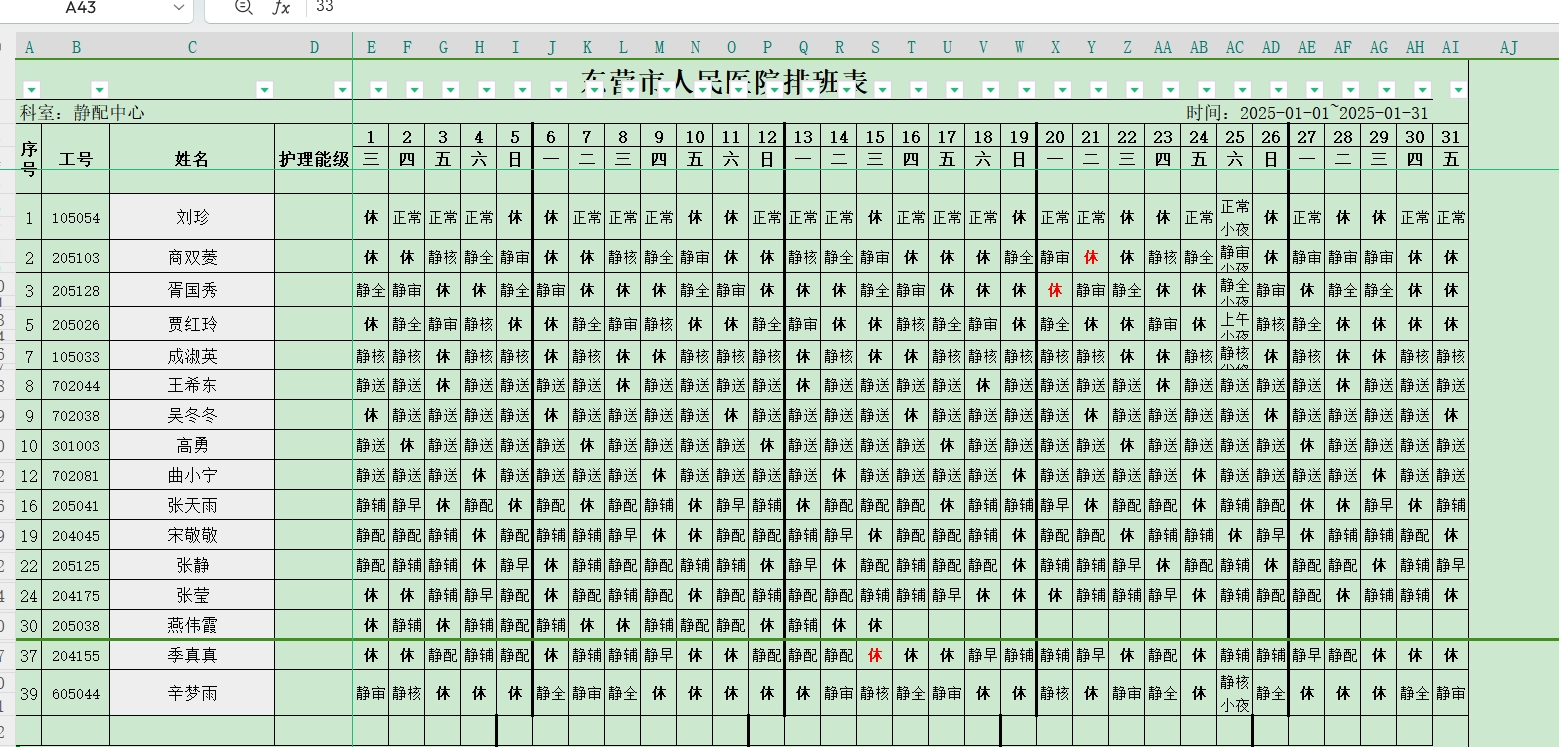Select column A header
The height and width of the screenshot is (747, 1559).
(29, 47)
